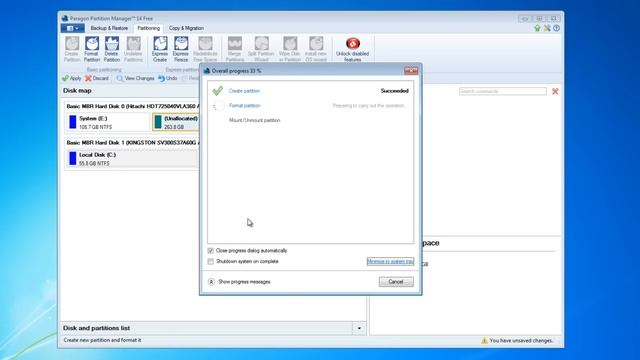Clear search with the red X icon
Viewport: 640px width, 360px height.
[x=555, y=91]
